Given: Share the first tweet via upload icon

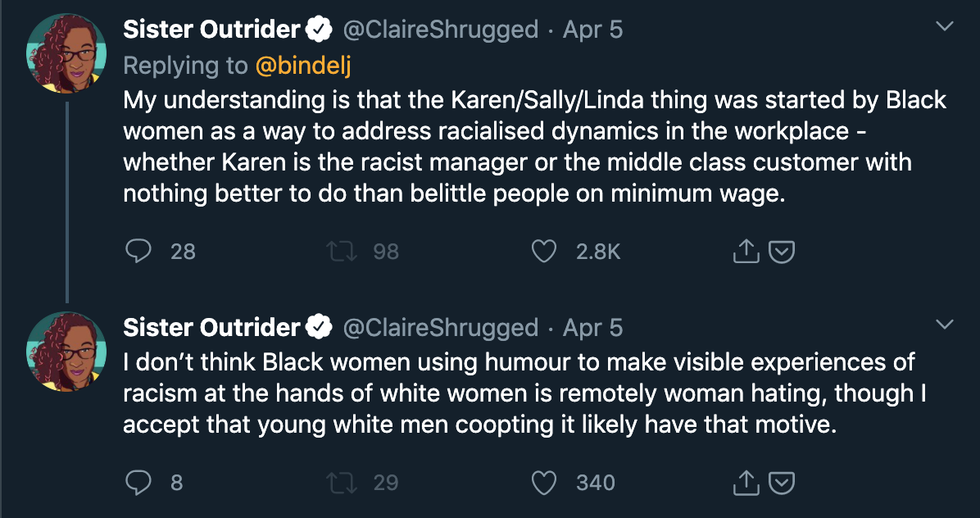Looking at the screenshot, I should click(746, 252).
